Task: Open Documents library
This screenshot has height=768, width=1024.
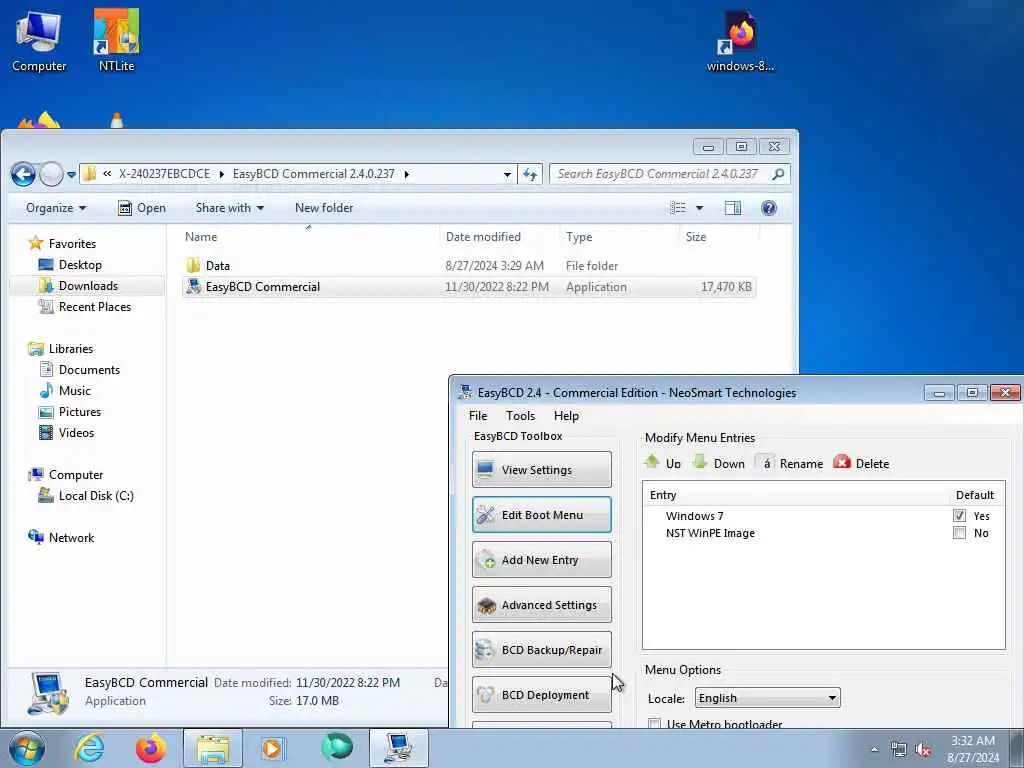Action: point(89,370)
